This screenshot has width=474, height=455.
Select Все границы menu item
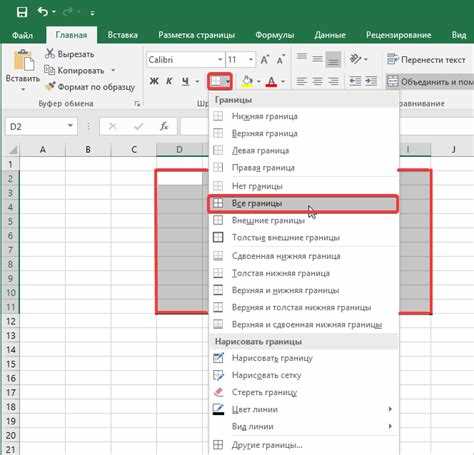pyautogui.click(x=303, y=203)
